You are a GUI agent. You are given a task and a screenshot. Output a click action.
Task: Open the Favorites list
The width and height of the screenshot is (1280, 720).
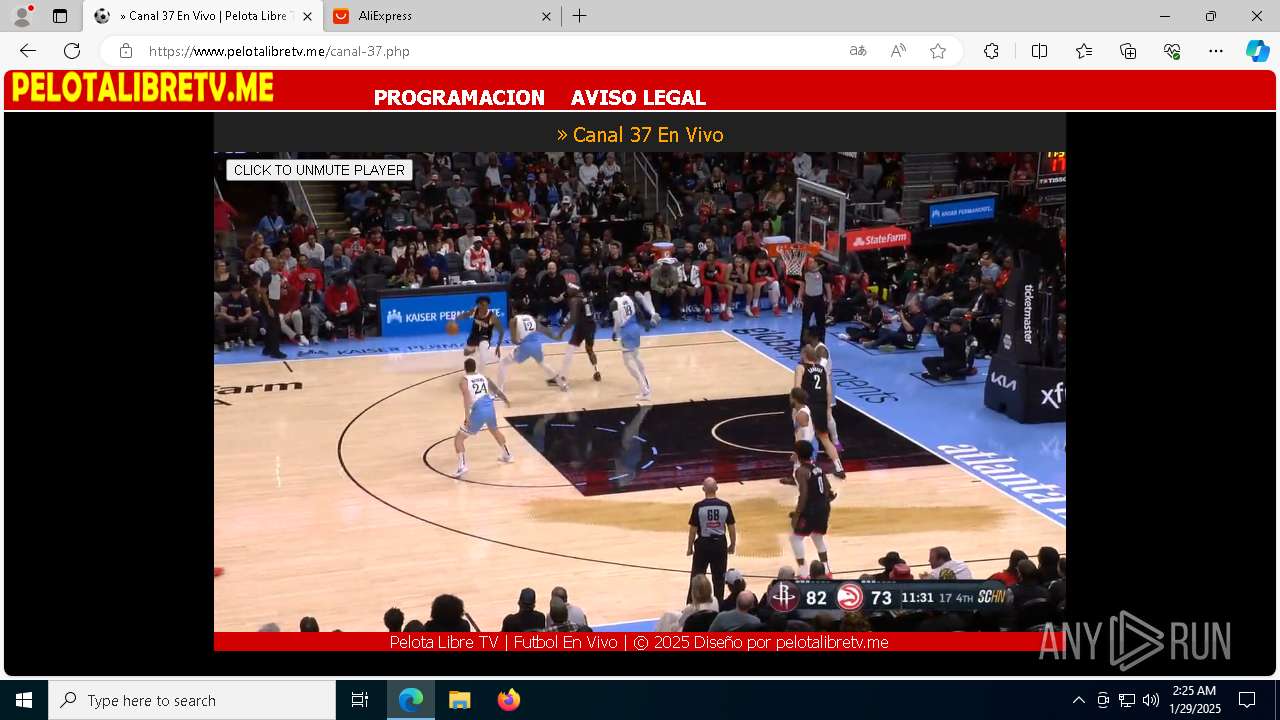pos(1084,51)
